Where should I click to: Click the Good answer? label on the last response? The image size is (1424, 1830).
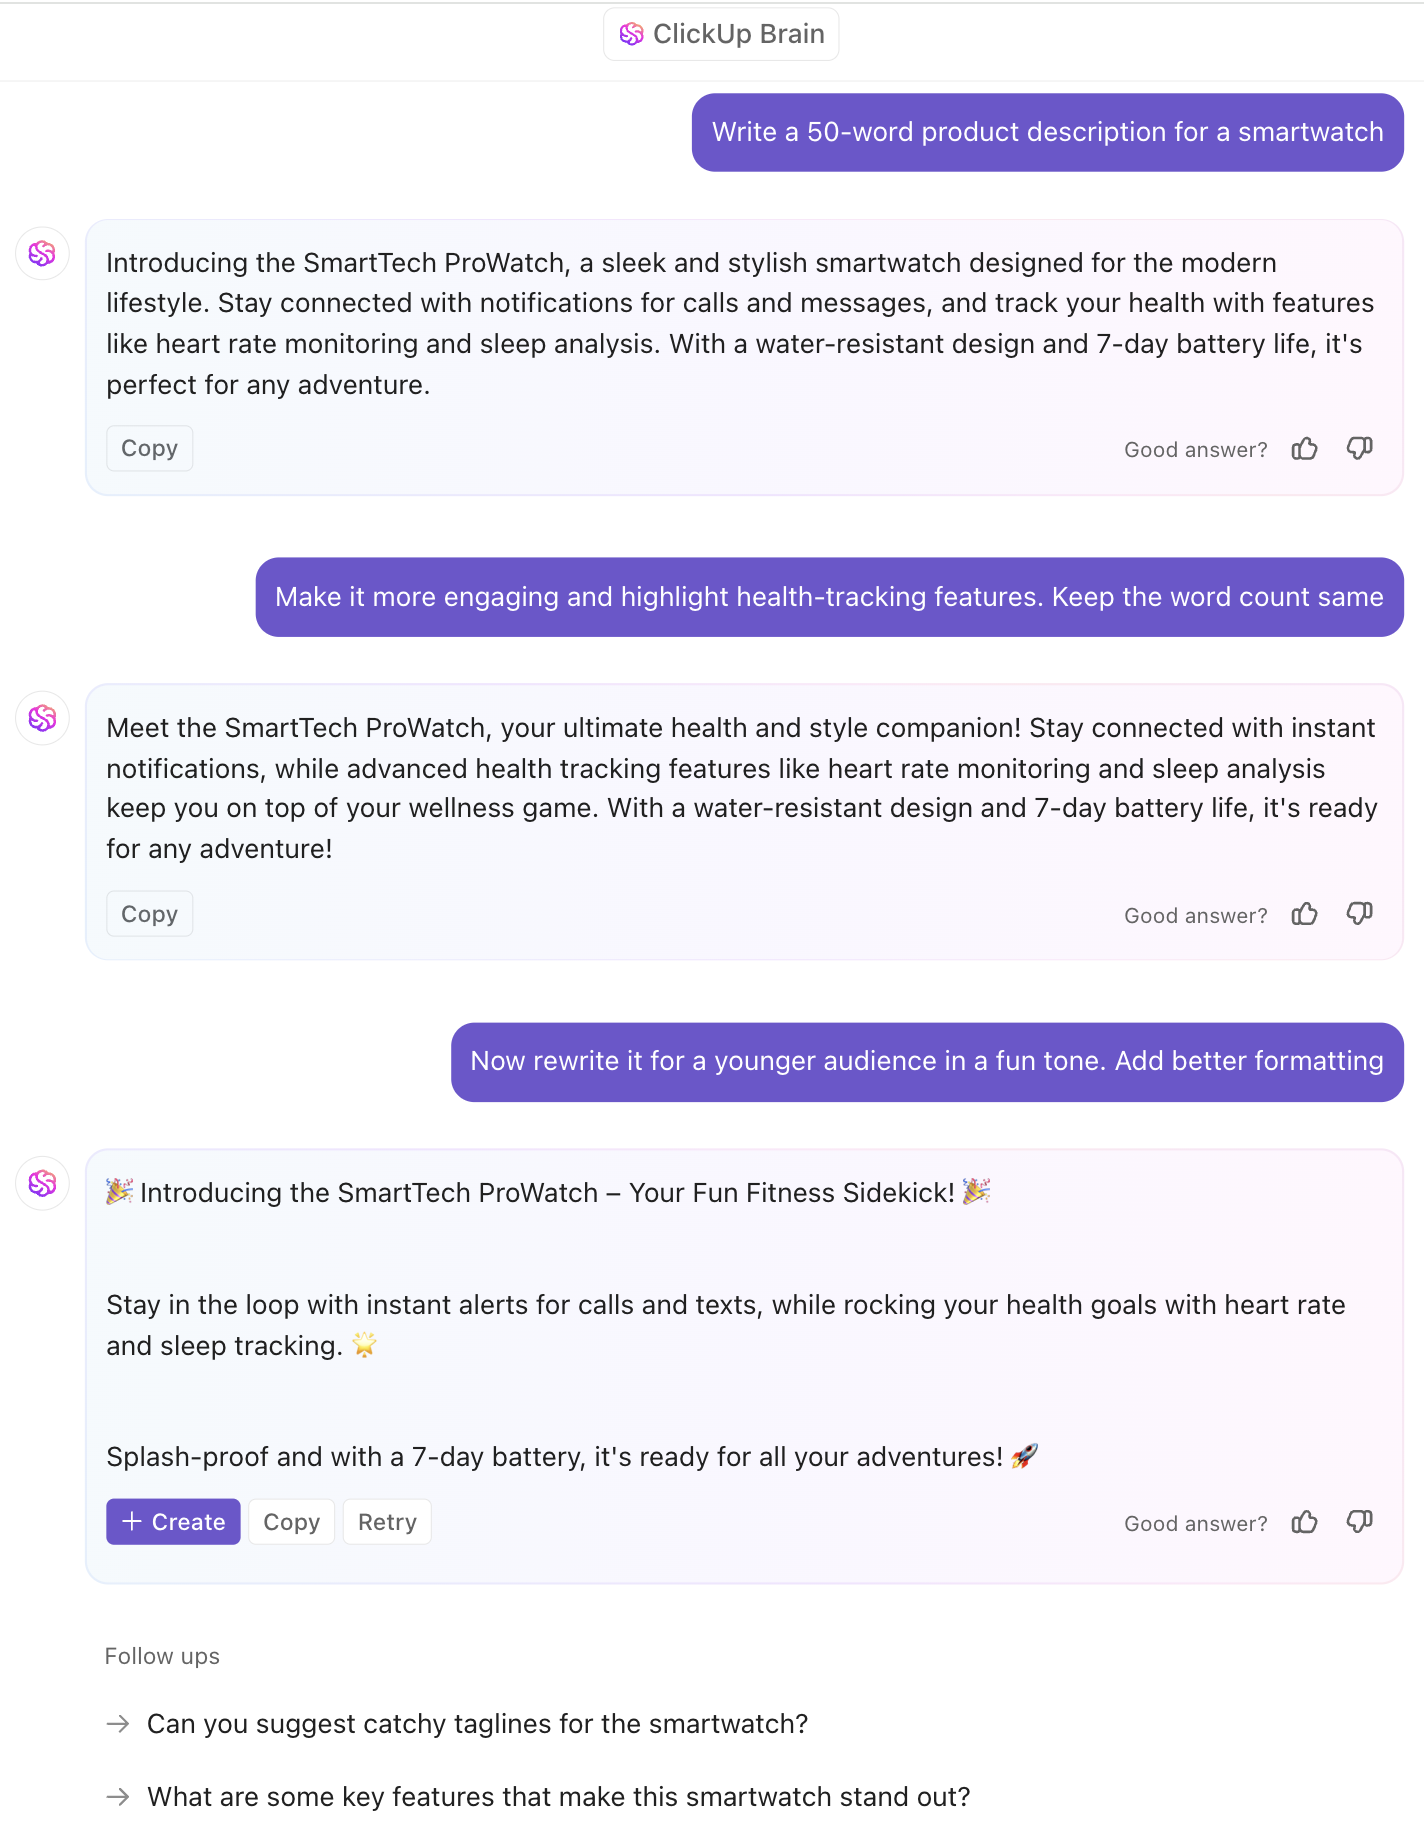(x=1195, y=1522)
